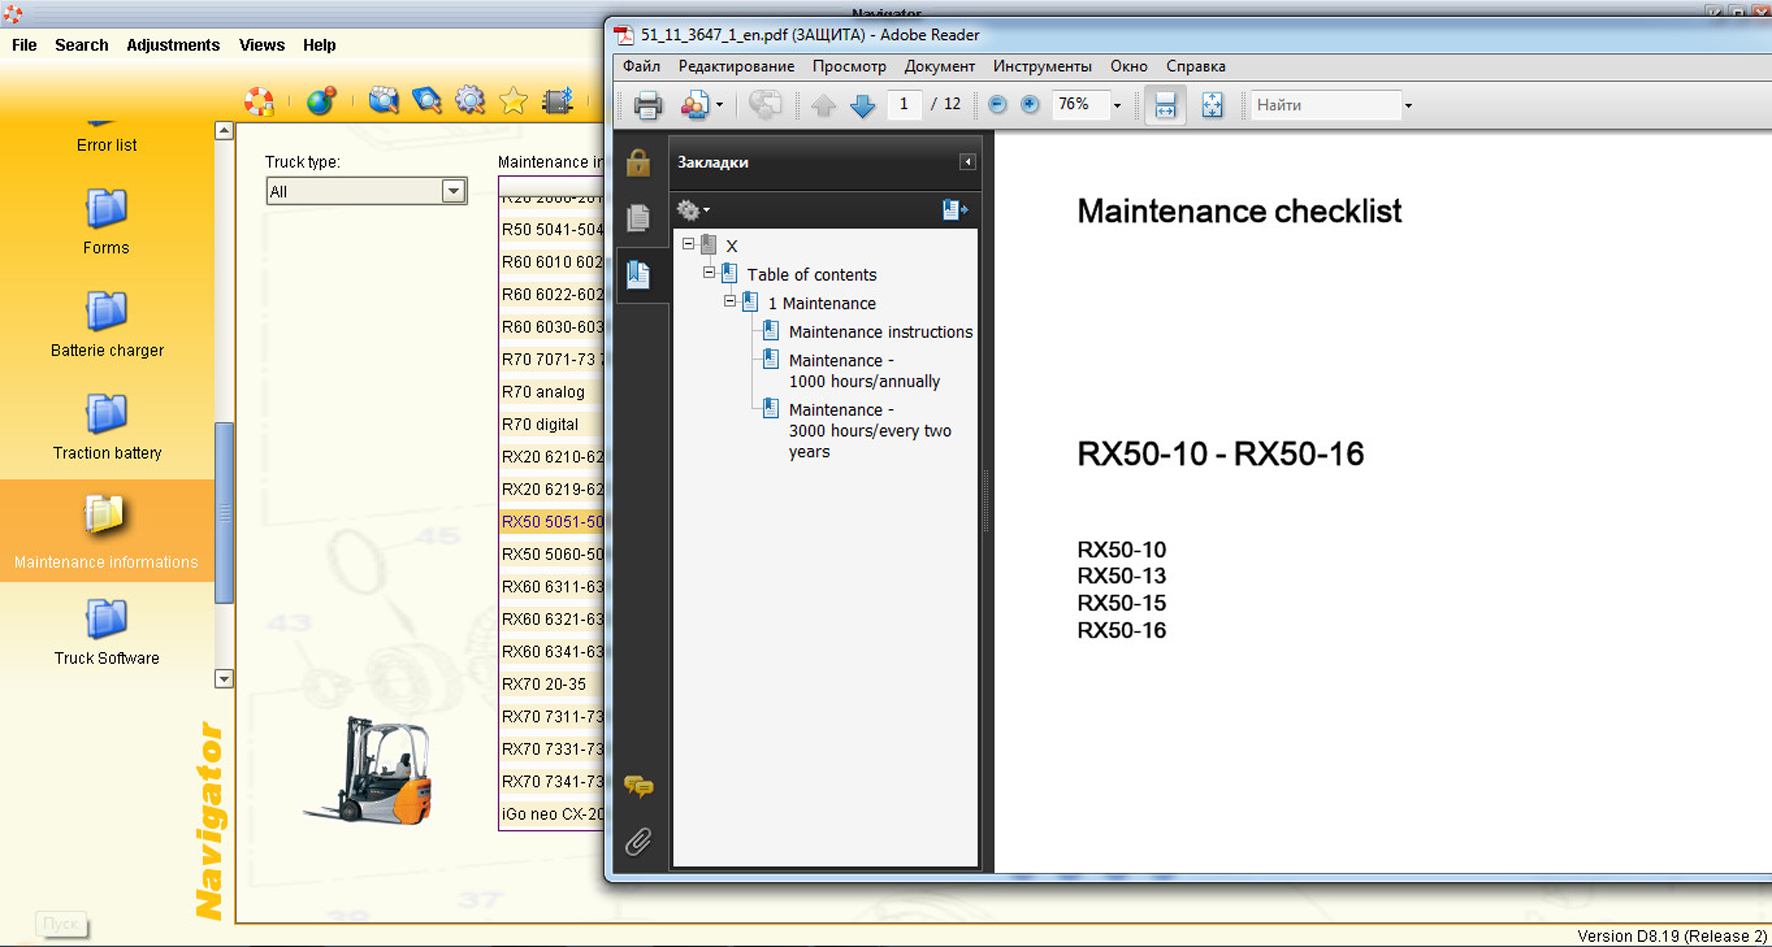
Task: Collapse the Table of contents tree node
Action: [x=709, y=273]
